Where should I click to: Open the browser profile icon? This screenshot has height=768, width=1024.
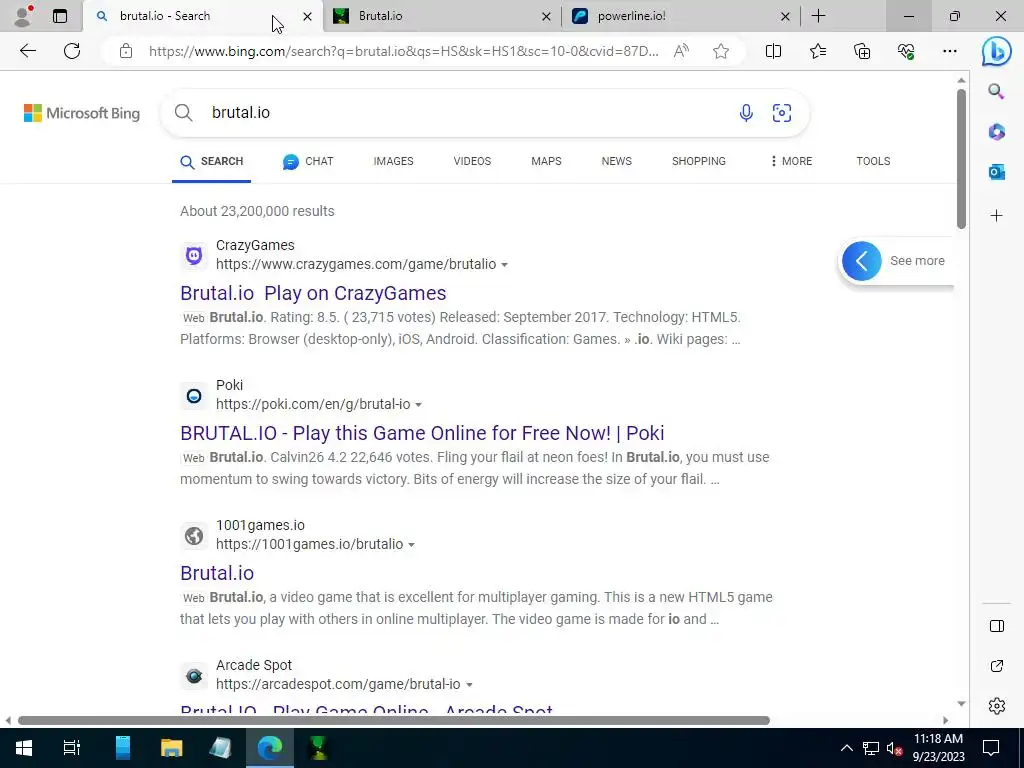point(24,16)
